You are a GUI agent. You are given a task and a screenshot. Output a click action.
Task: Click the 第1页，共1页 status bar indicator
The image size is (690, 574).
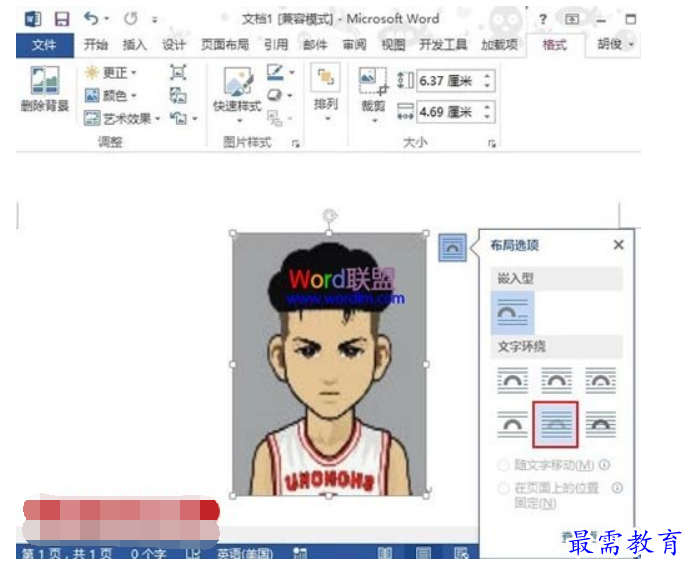(x=67, y=553)
